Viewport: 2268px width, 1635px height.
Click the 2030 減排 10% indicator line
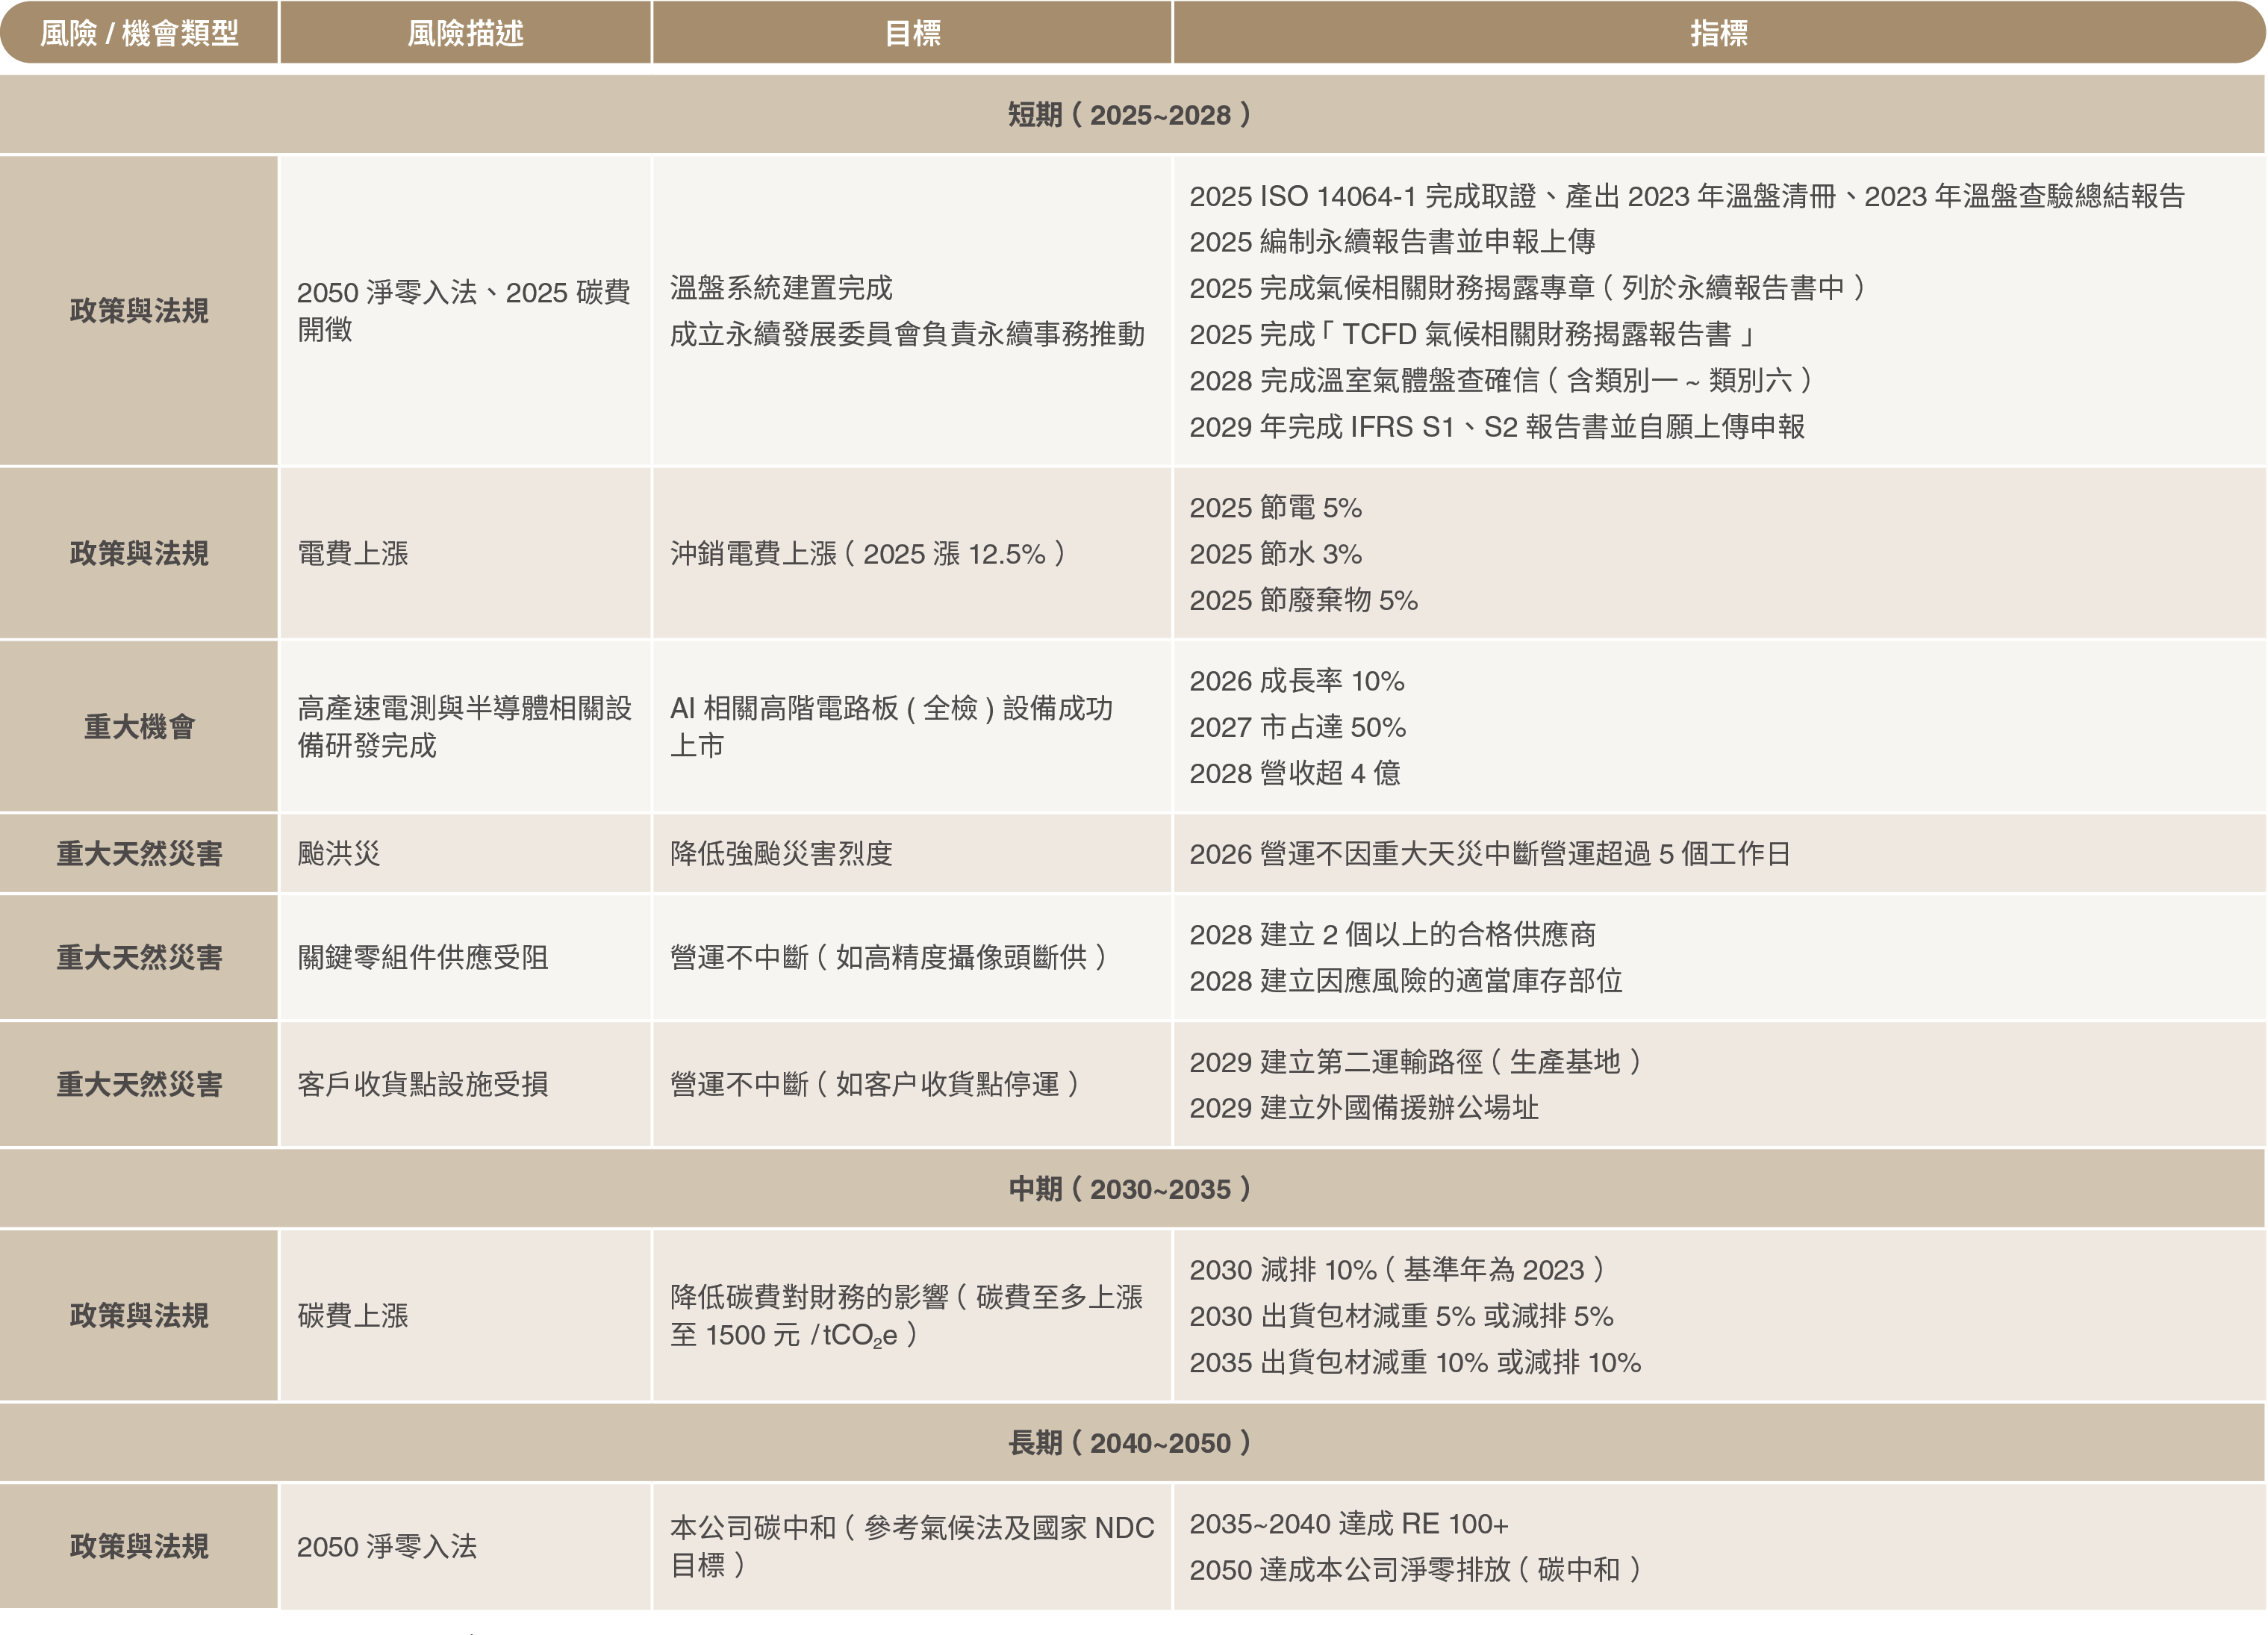point(1396,1270)
